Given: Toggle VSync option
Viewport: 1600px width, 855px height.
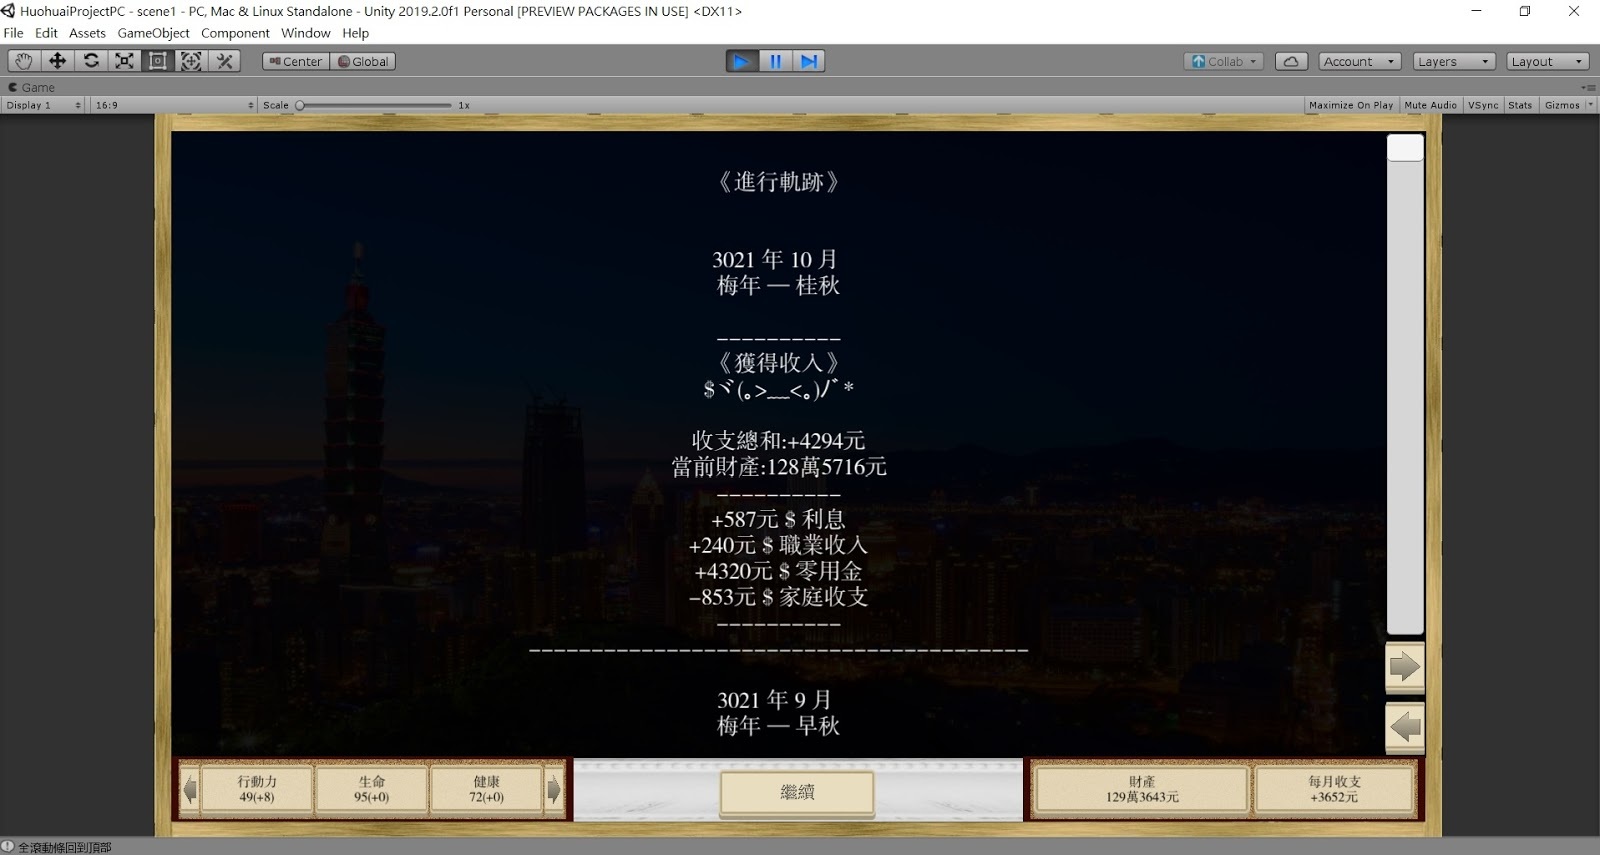Looking at the screenshot, I should [x=1483, y=105].
